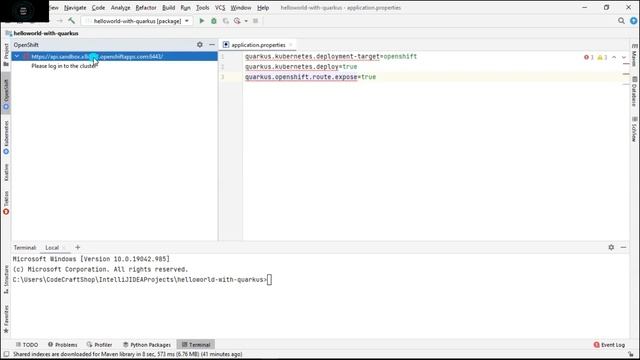The image size is (640, 360).
Task: Open run configuration dropdown helloworld-with-quarkus
Action: click(x=137, y=21)
